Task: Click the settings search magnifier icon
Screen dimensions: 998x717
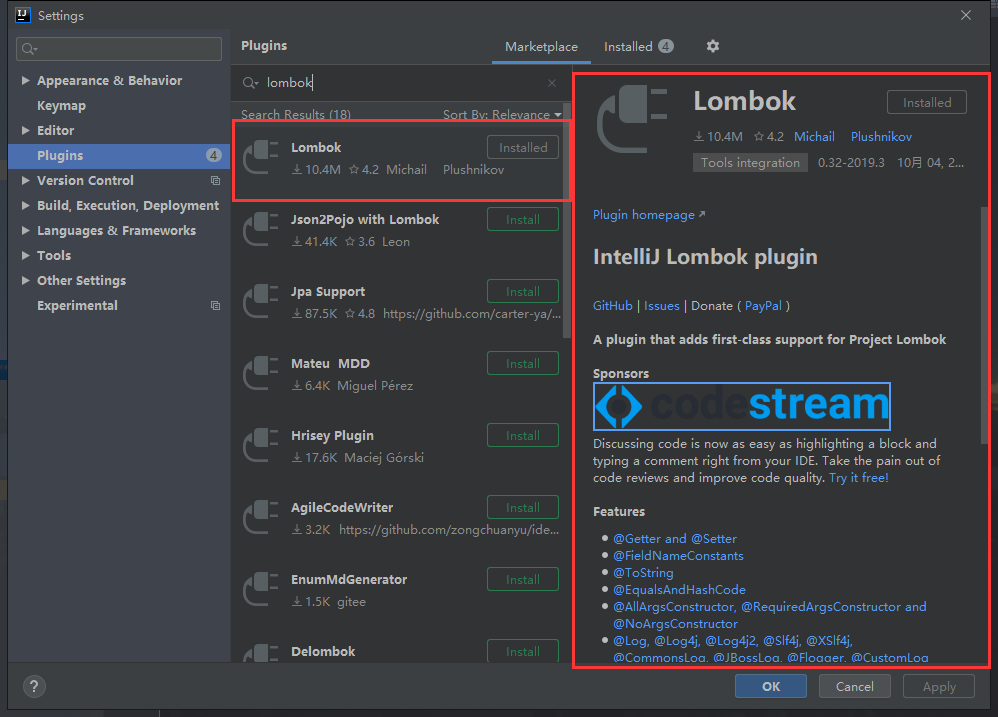Action: tap(29, 49)
